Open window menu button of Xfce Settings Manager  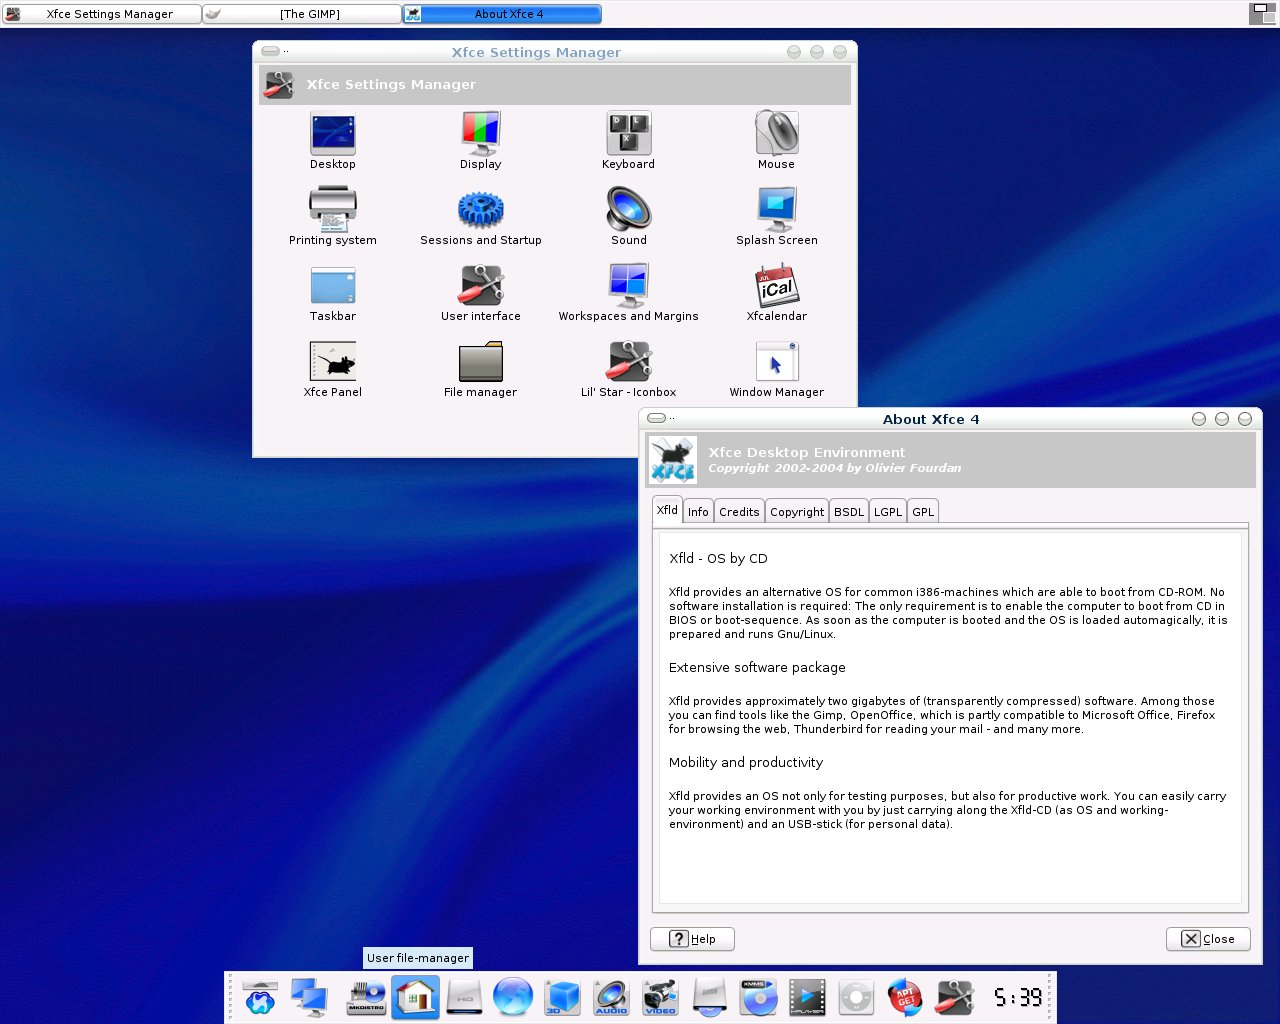270,51
